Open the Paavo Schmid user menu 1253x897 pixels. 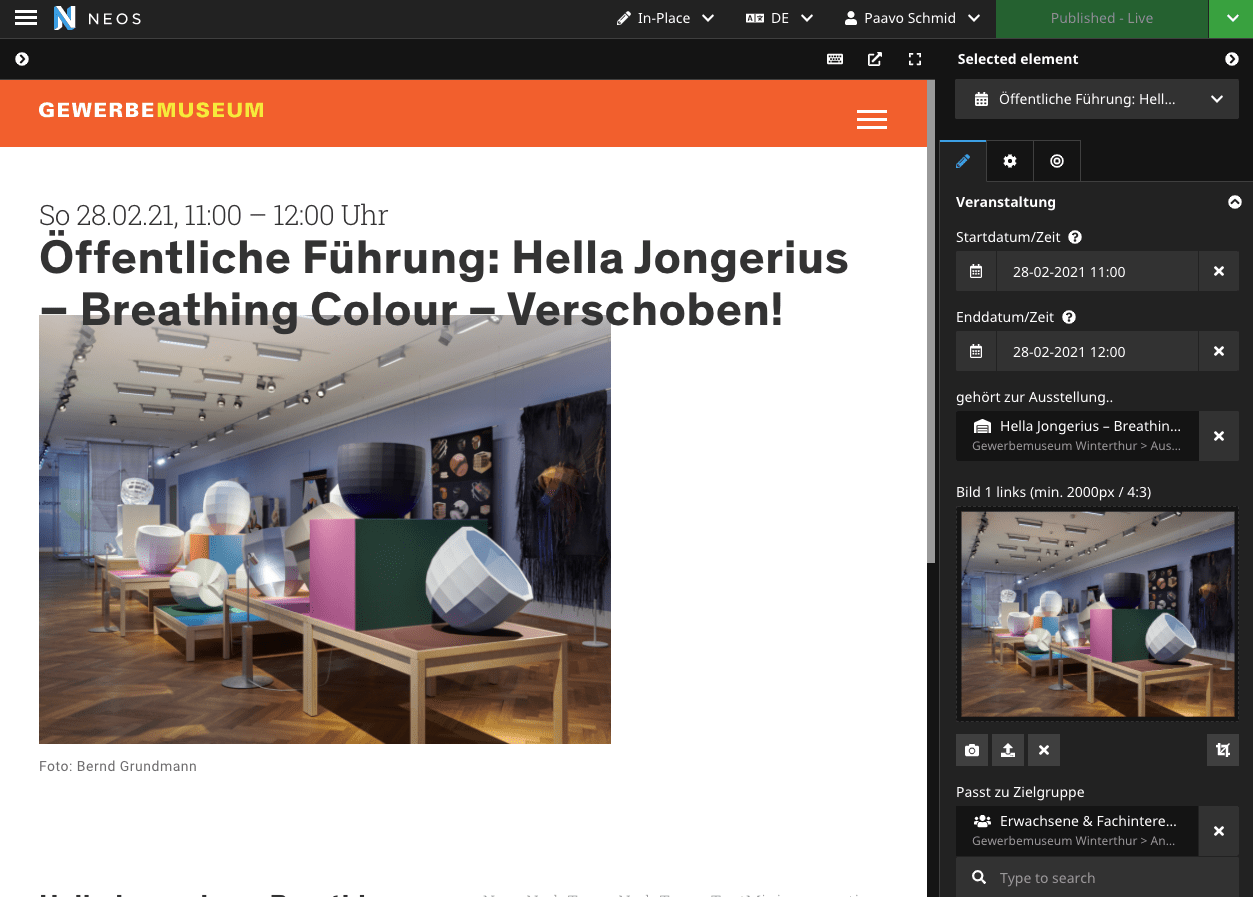[x=910, y=18]
